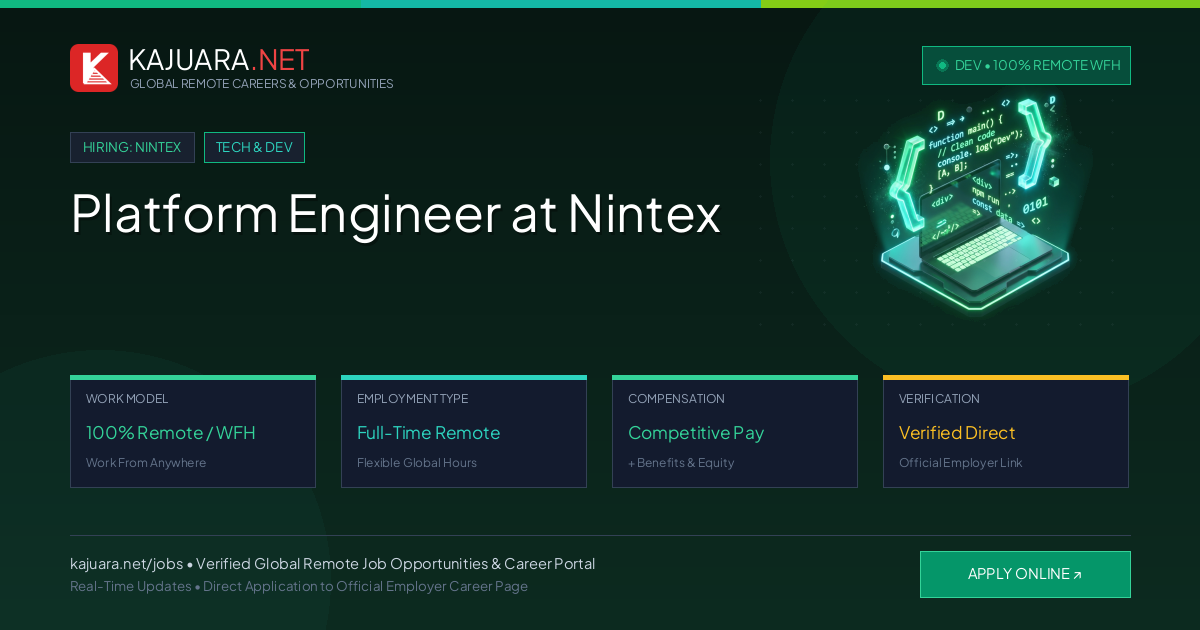Viewport: 1200px width, 630px height.
Task: Click the arrow icon on Apply Online
Action: (1077, 575)
